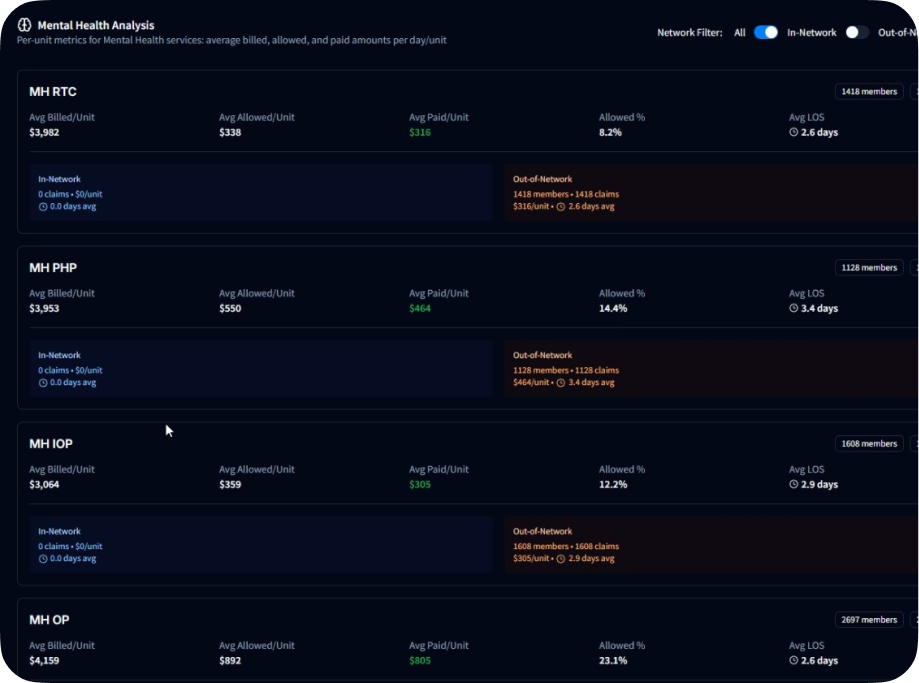Click the 1418 members badge on MH RTC
The width and height of the screenshot is (919, 683).
pos(868,91)
